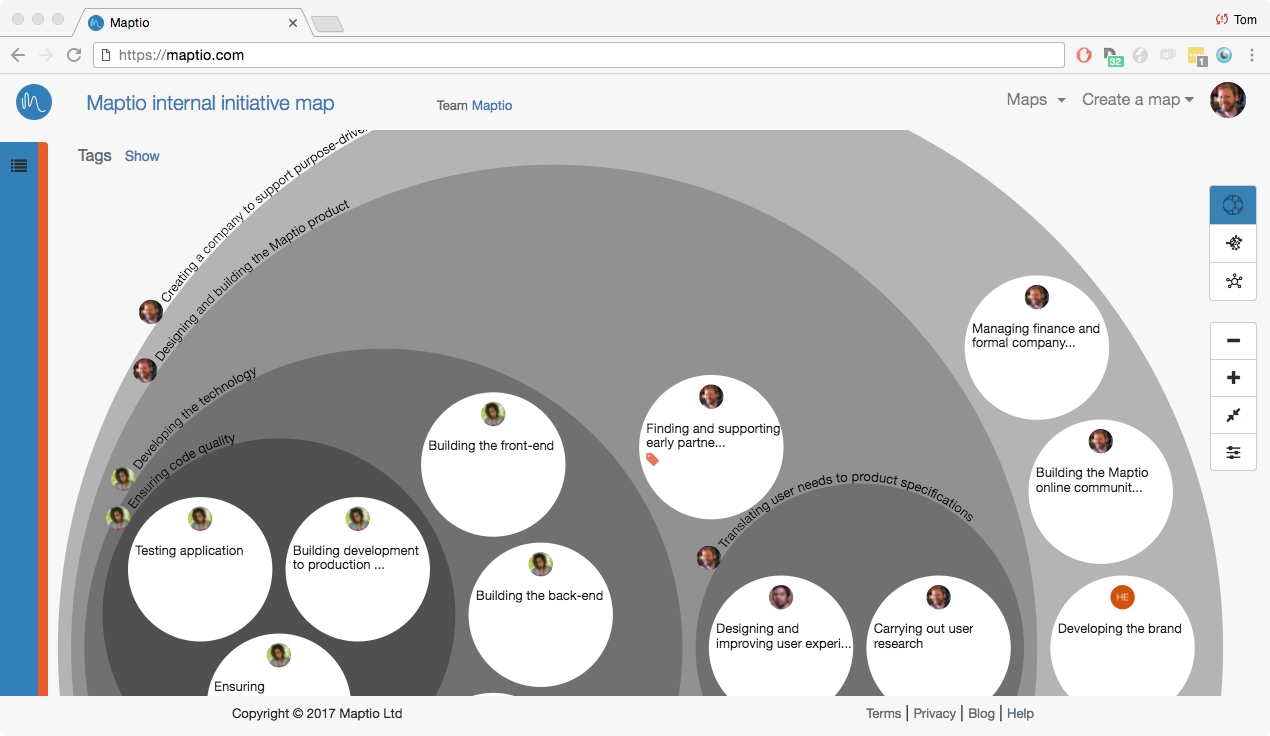1270x736 pixels.
Task: Click the reset zoom arrows icon
Action: [1233, 415]
